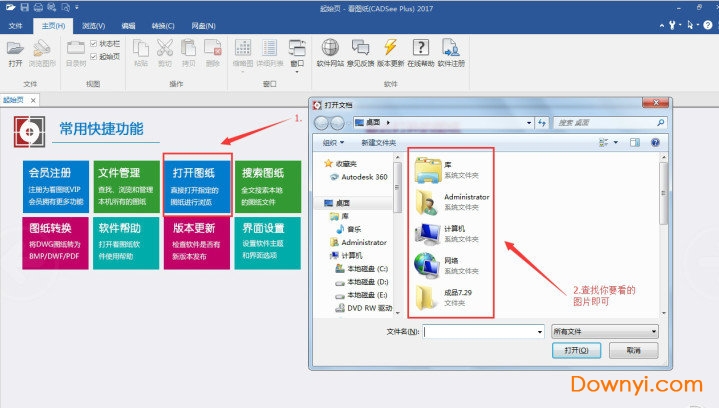Click the save icon in quick access toolbar
The image size is (719, 408).
[x=25, y=7]
